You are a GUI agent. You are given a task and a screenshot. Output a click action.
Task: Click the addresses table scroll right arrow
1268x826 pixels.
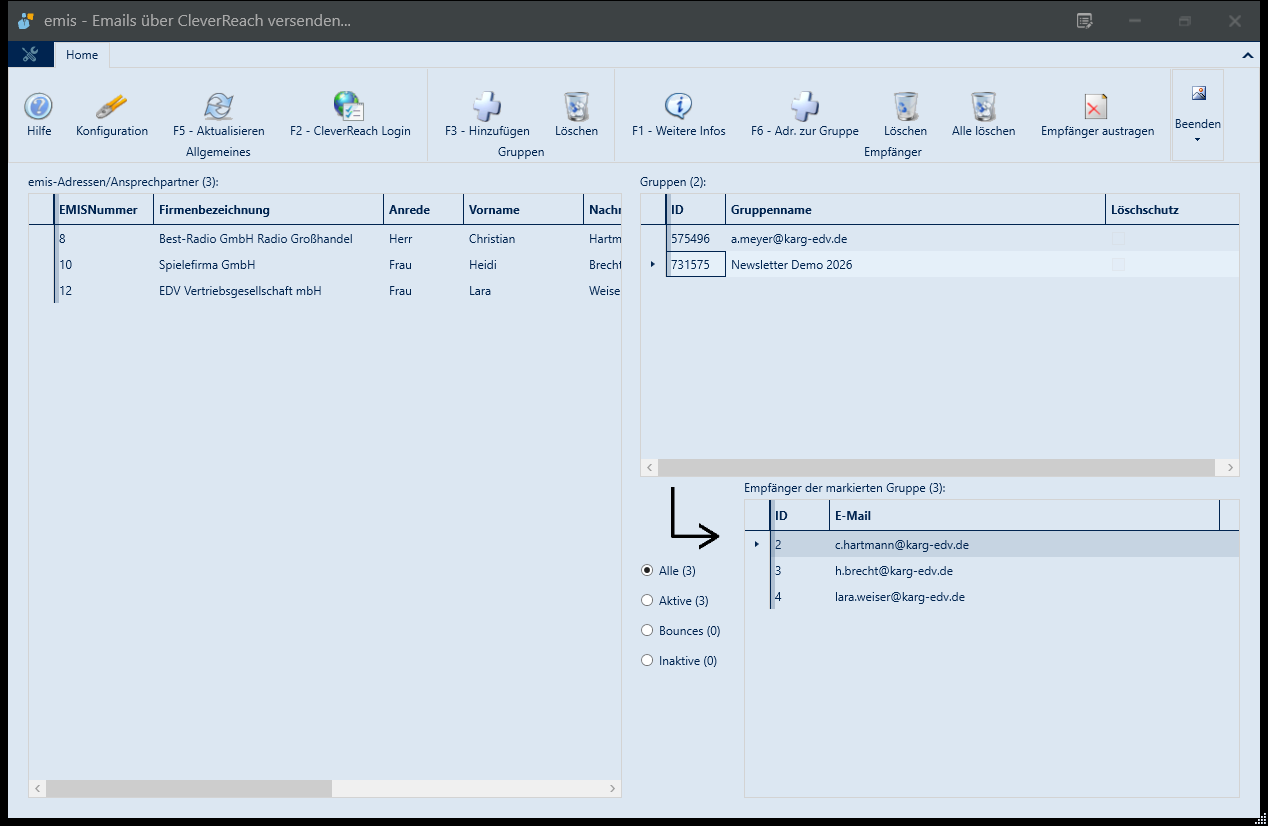coord(613,789)
